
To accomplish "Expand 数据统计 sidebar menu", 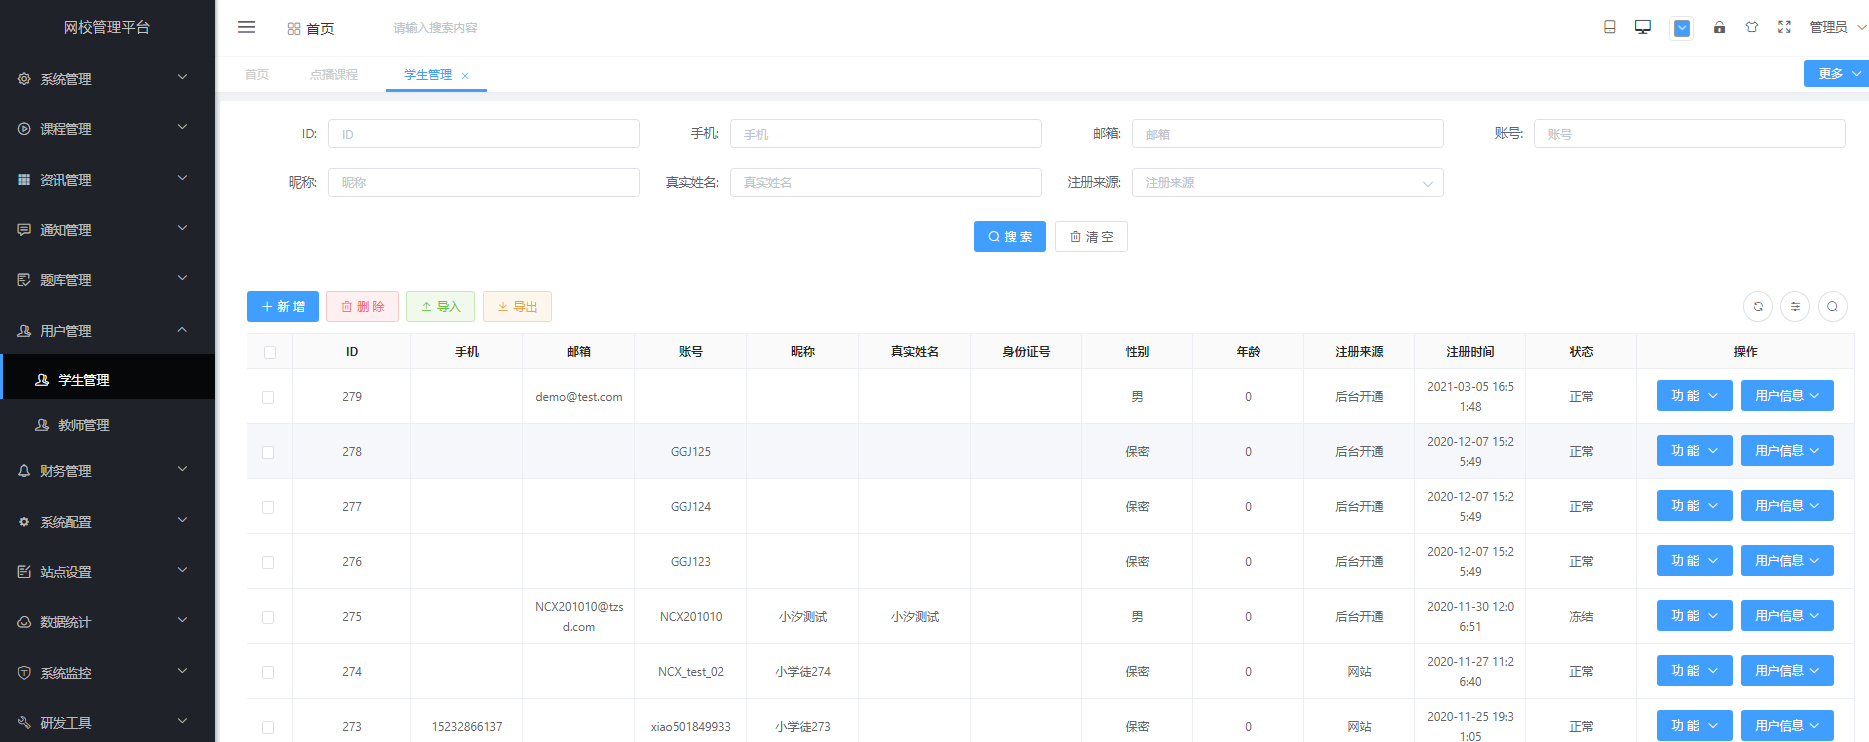I will [x=107, y=621].
